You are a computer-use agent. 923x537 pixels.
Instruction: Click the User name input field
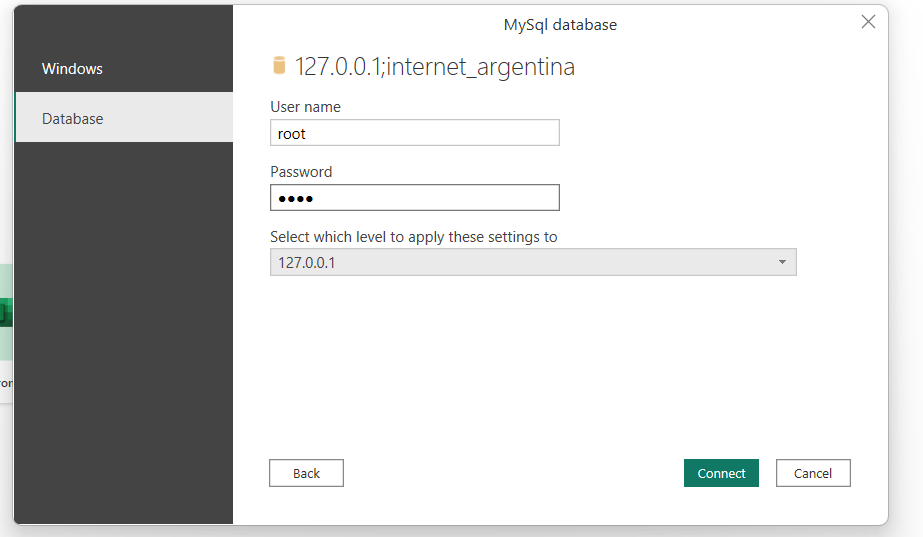tap(414, 133)
